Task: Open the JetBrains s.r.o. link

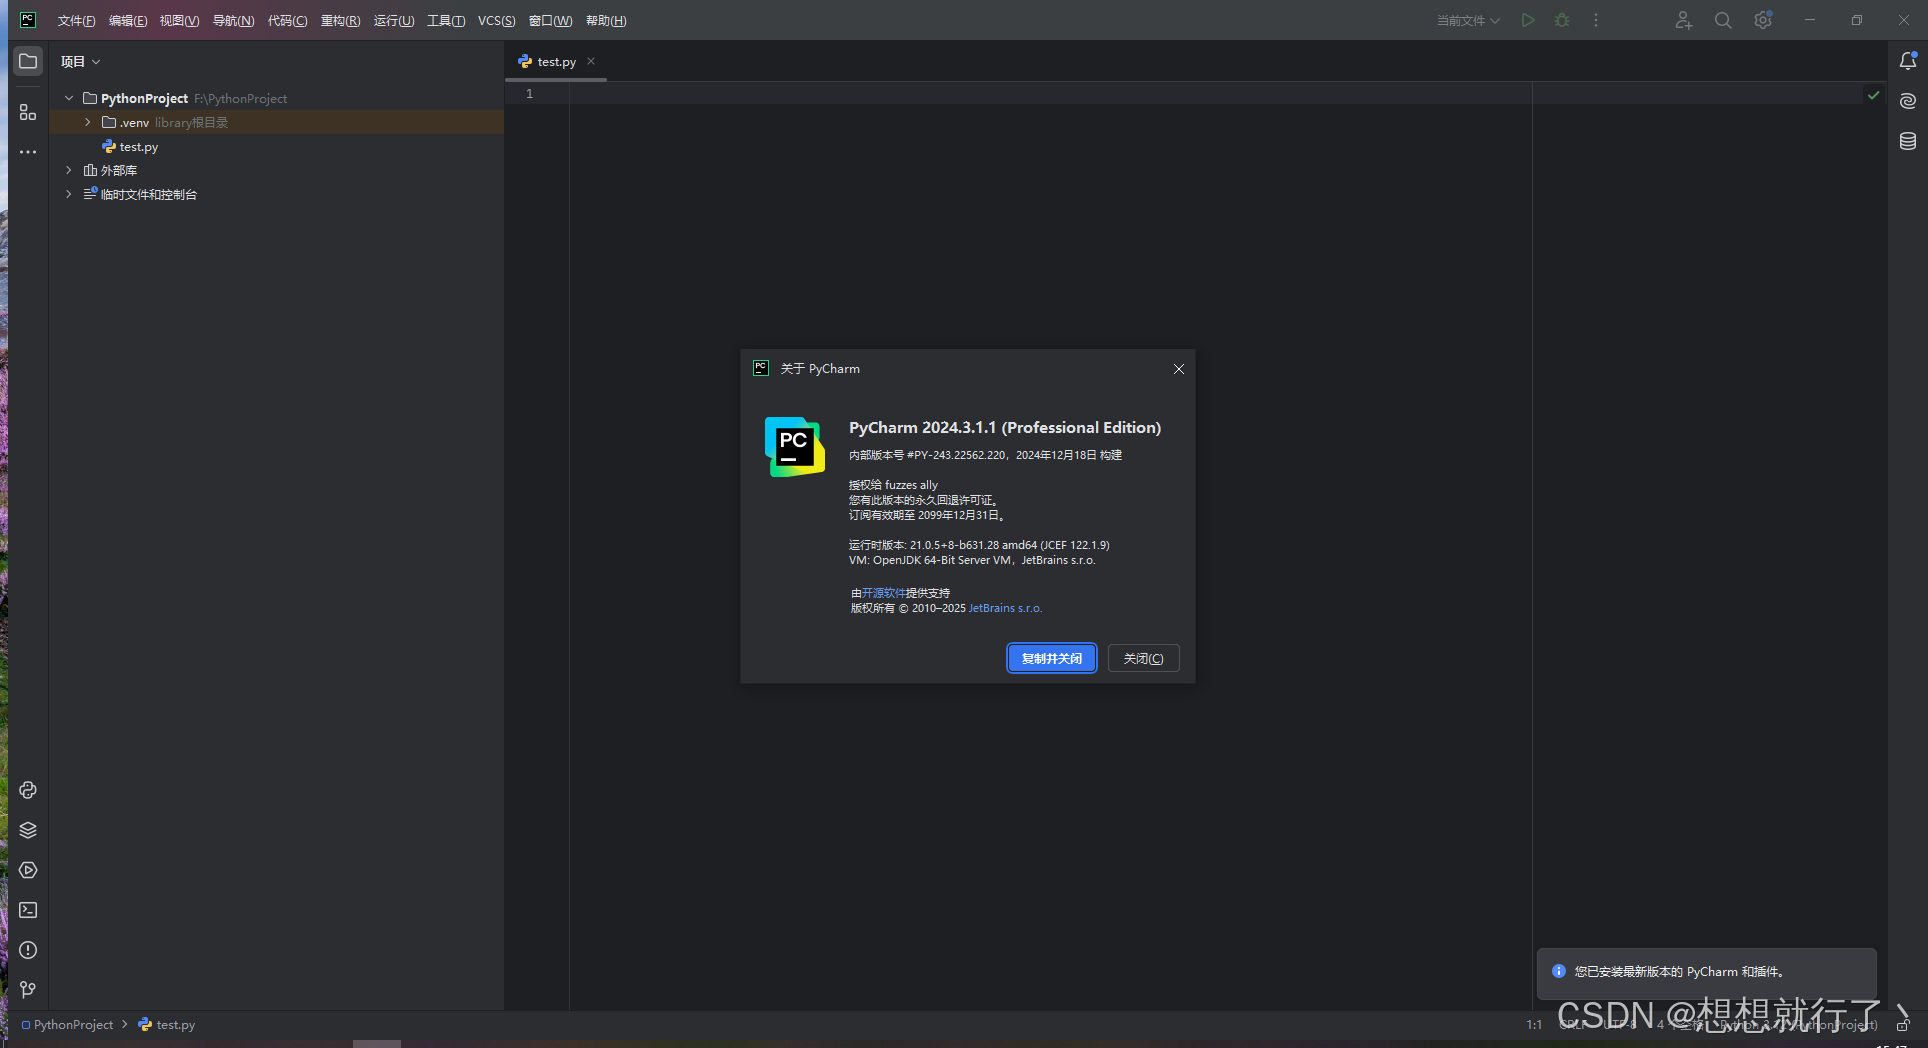Action: click(x=1005, y=608)
